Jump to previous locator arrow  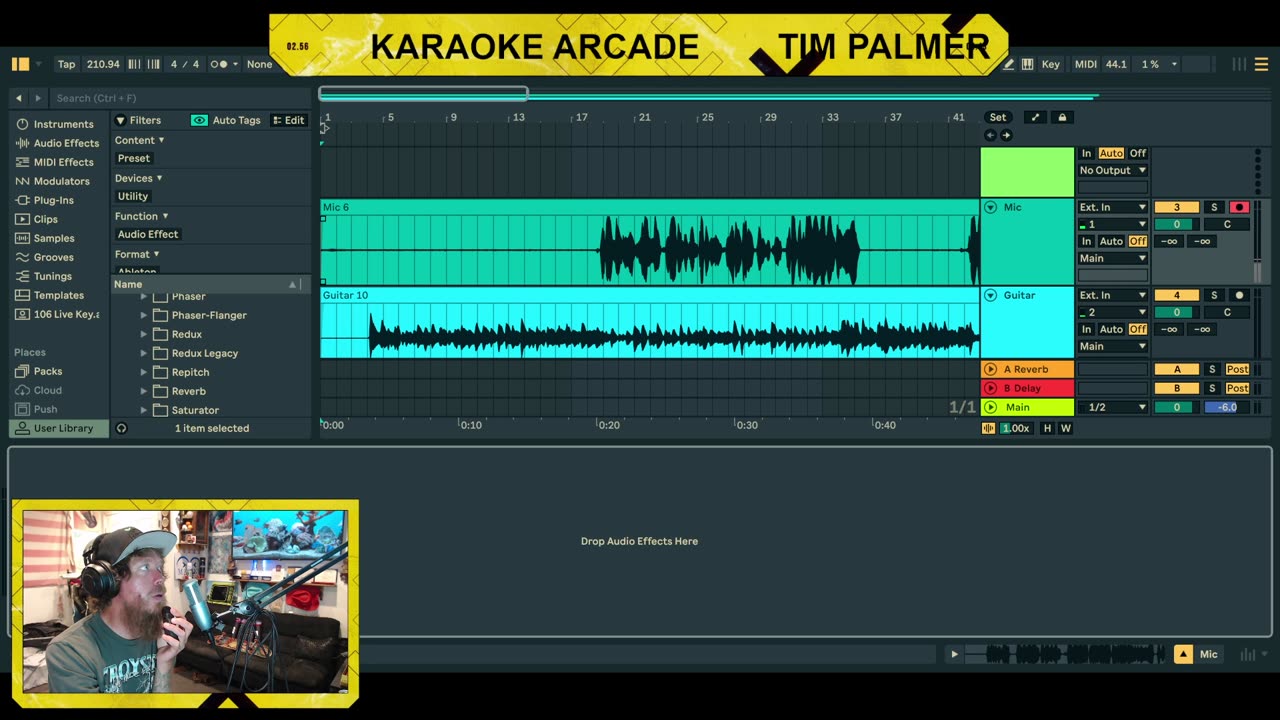990,135
